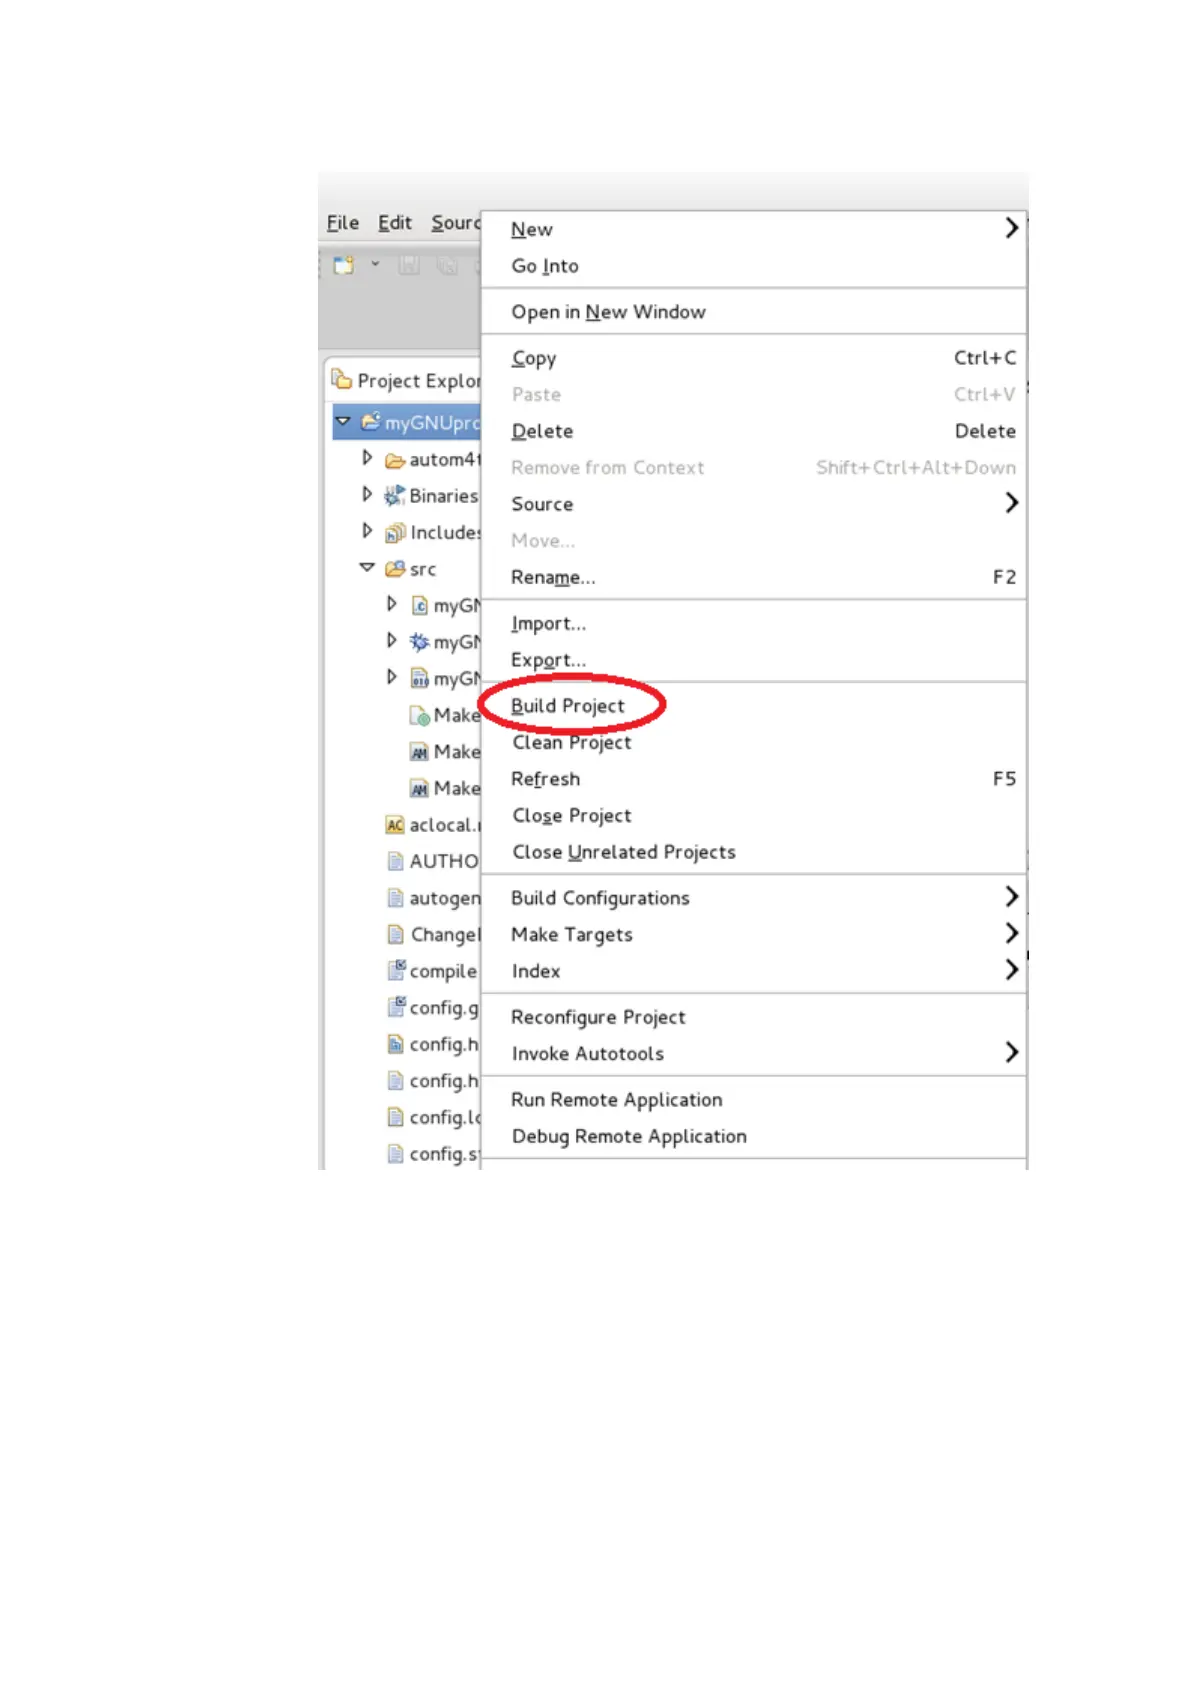Click the Binaries icon

coord(395,495)
